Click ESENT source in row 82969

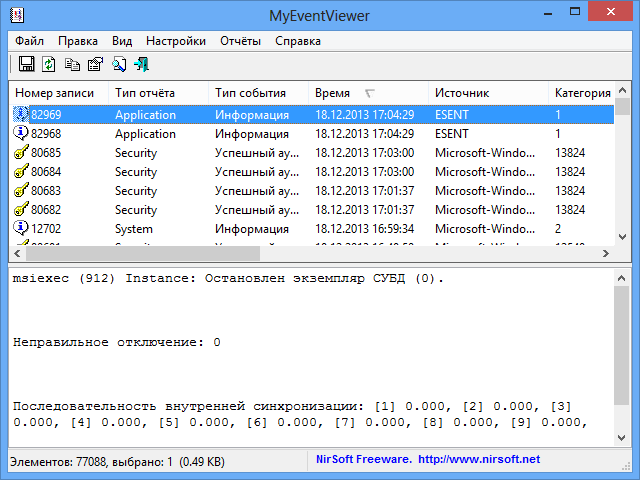coord(452,115)
